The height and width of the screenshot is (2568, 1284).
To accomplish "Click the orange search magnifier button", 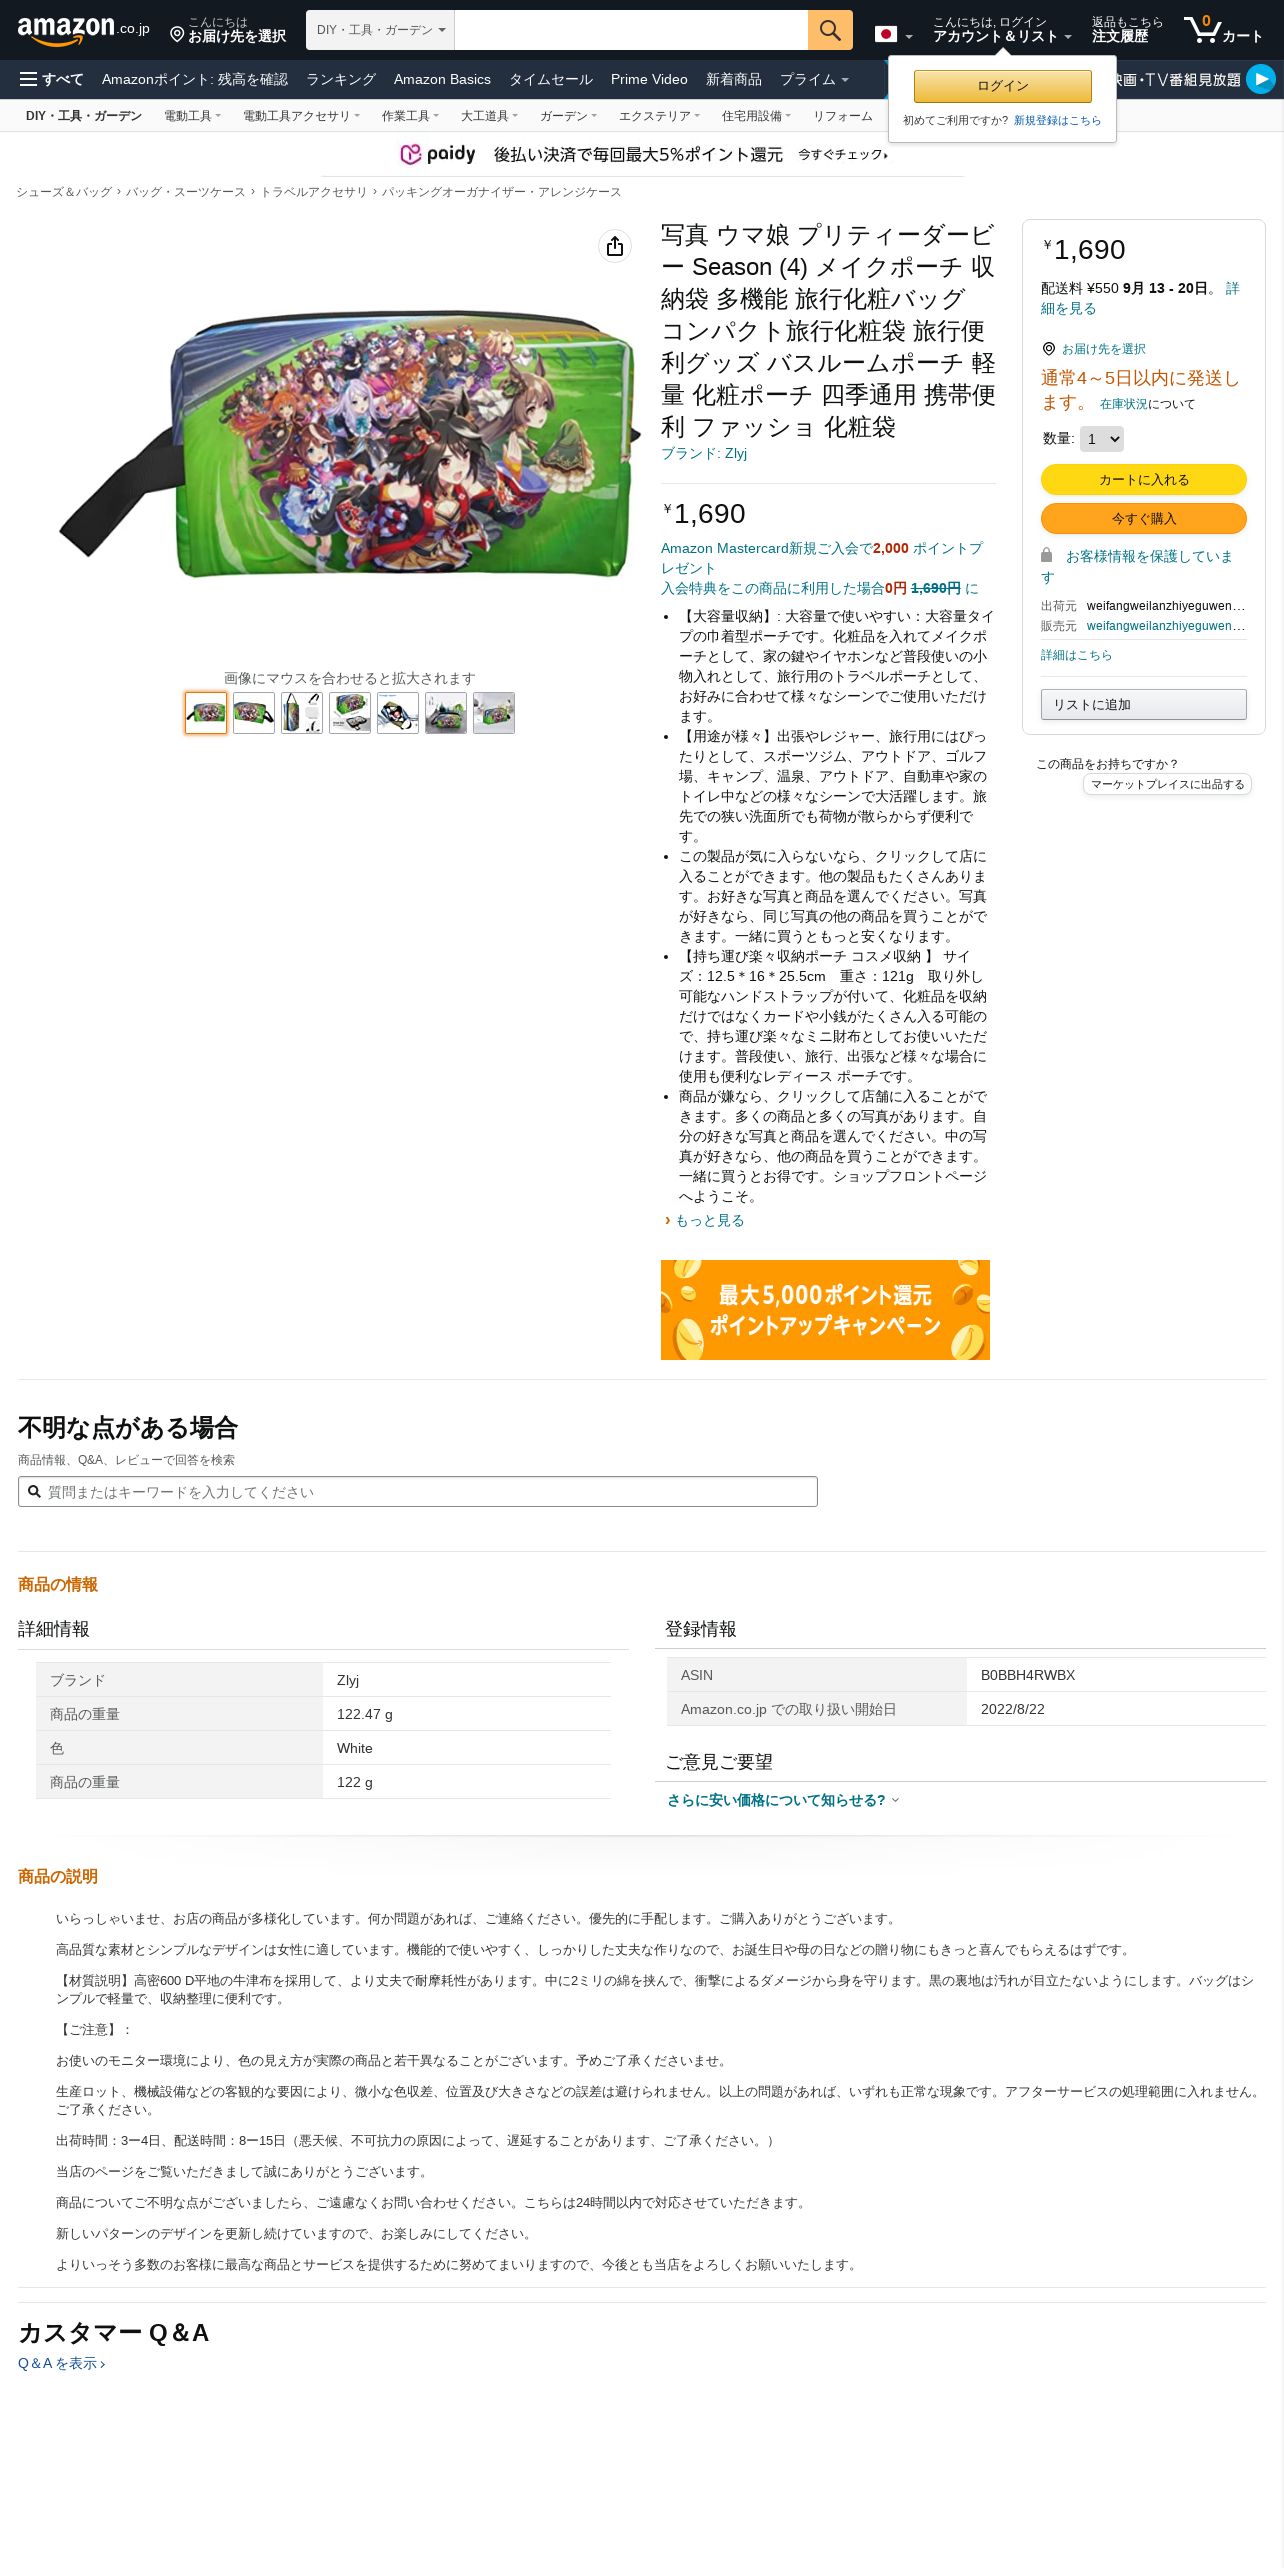I will click(x=830, y=30).
